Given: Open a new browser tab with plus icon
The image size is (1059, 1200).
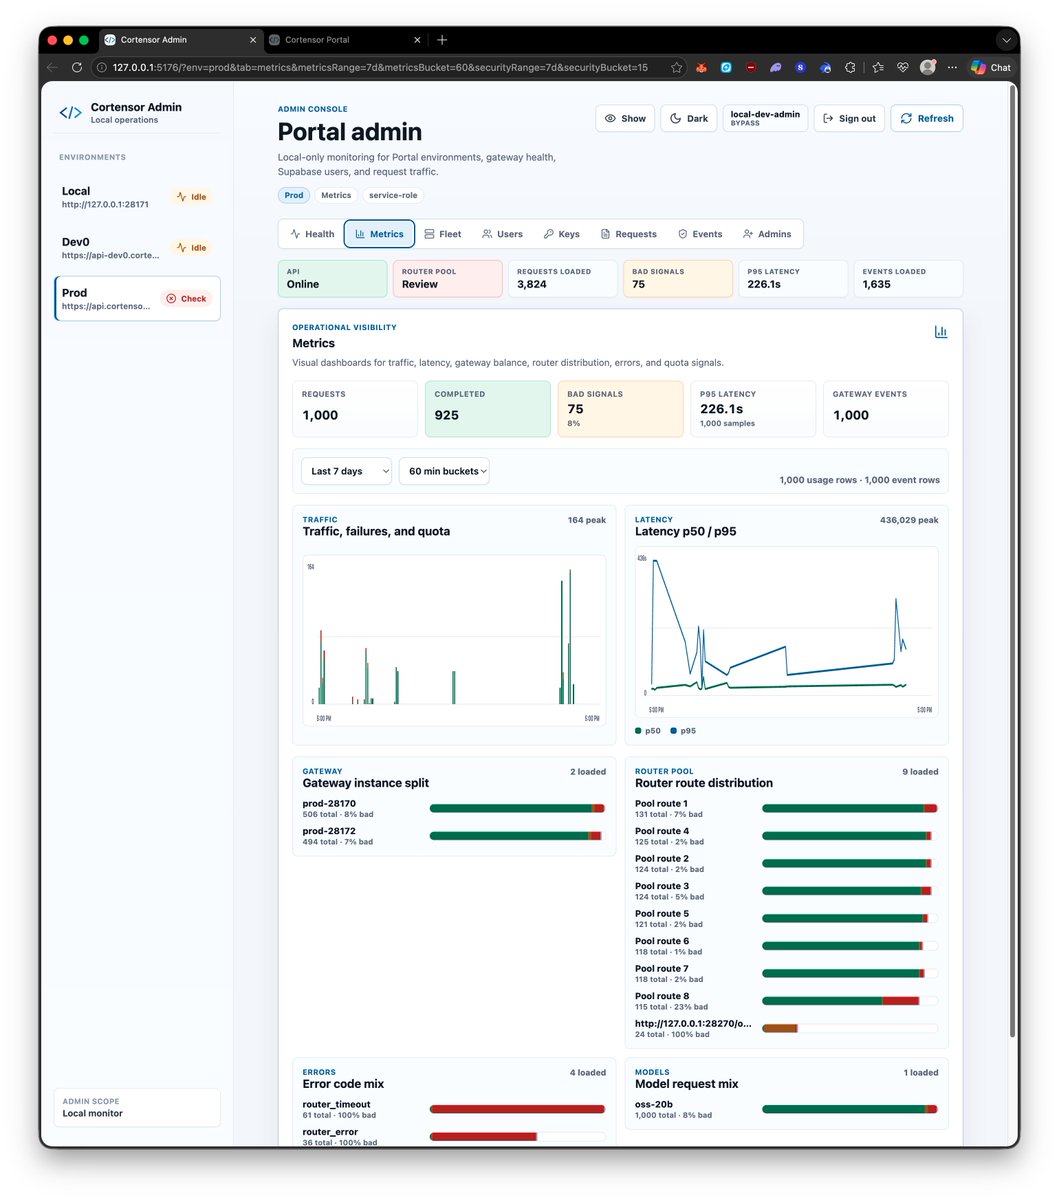Looking at the screenshot, I should pos(442,40).
